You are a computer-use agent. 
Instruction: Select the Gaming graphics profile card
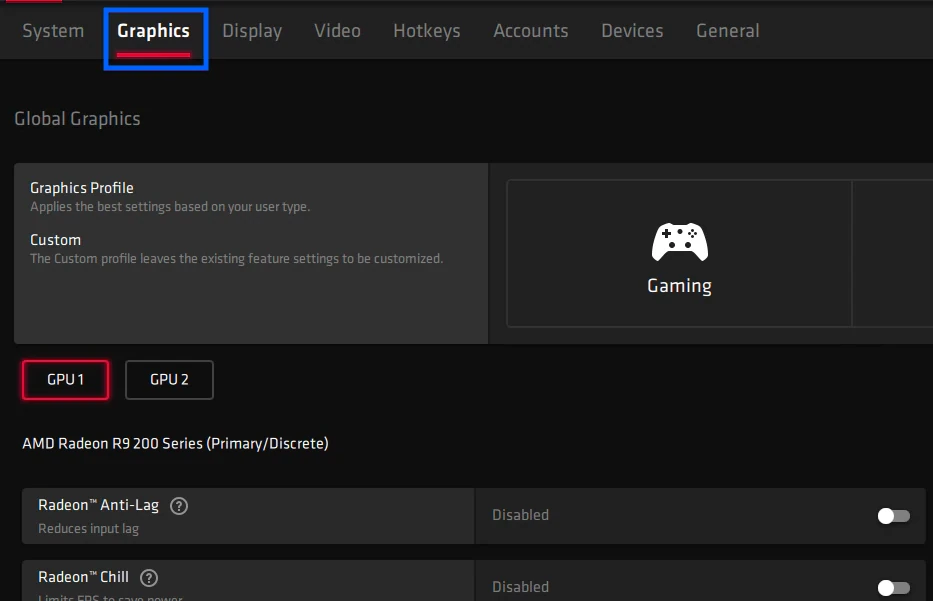[x=679, y=253]
